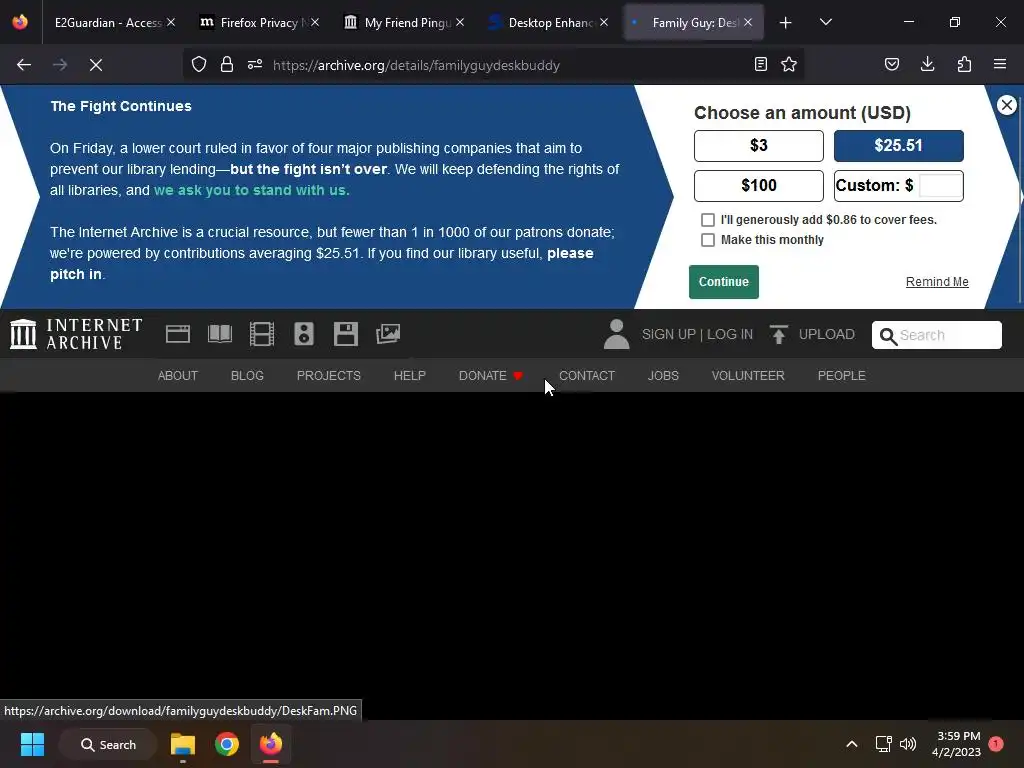Image resolution: width=1024 pixels, height=768 pixels.
Task: Open the Firefox downloads panel
Action: coord(927,65)
